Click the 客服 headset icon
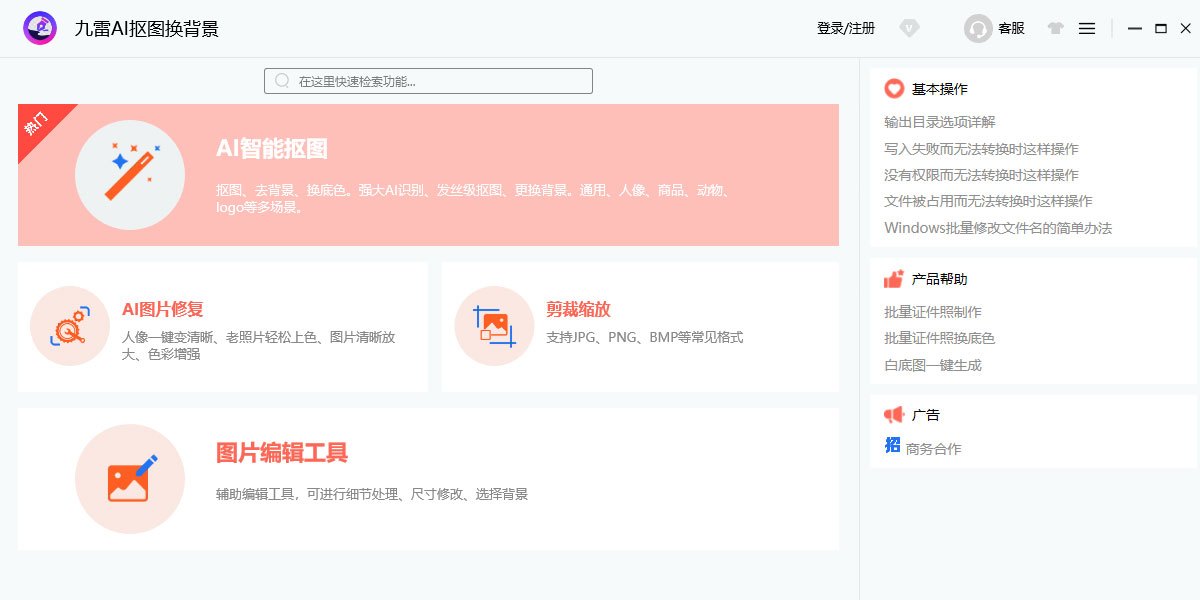 coord(977,29)
